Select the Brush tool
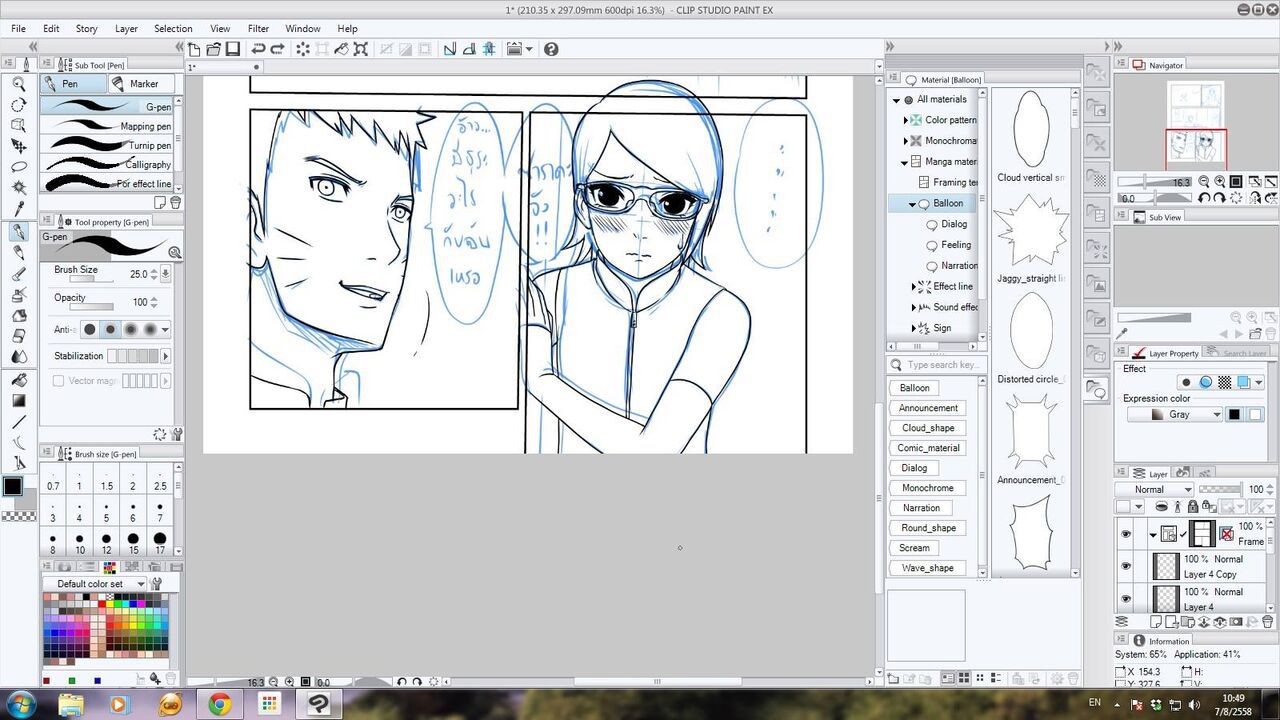The height and width of the screenshot is (720, 1280). coord(18,274)
